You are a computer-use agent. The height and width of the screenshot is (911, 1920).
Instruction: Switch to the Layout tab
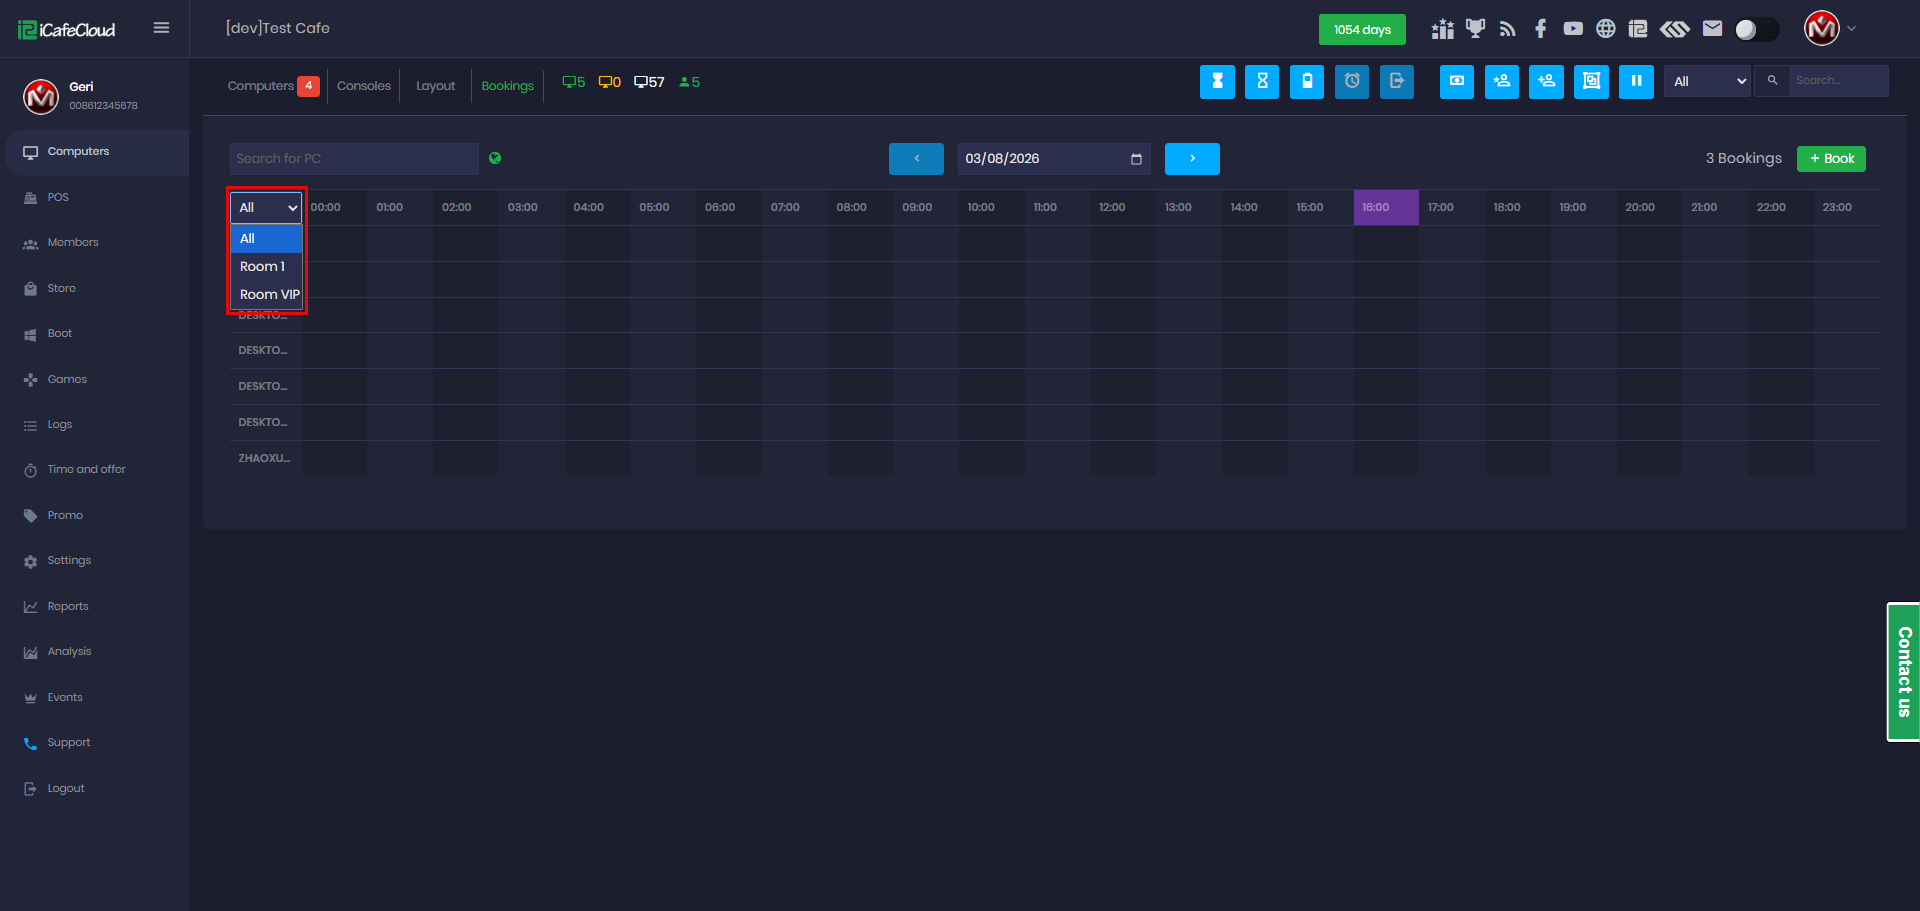(435, 86)
